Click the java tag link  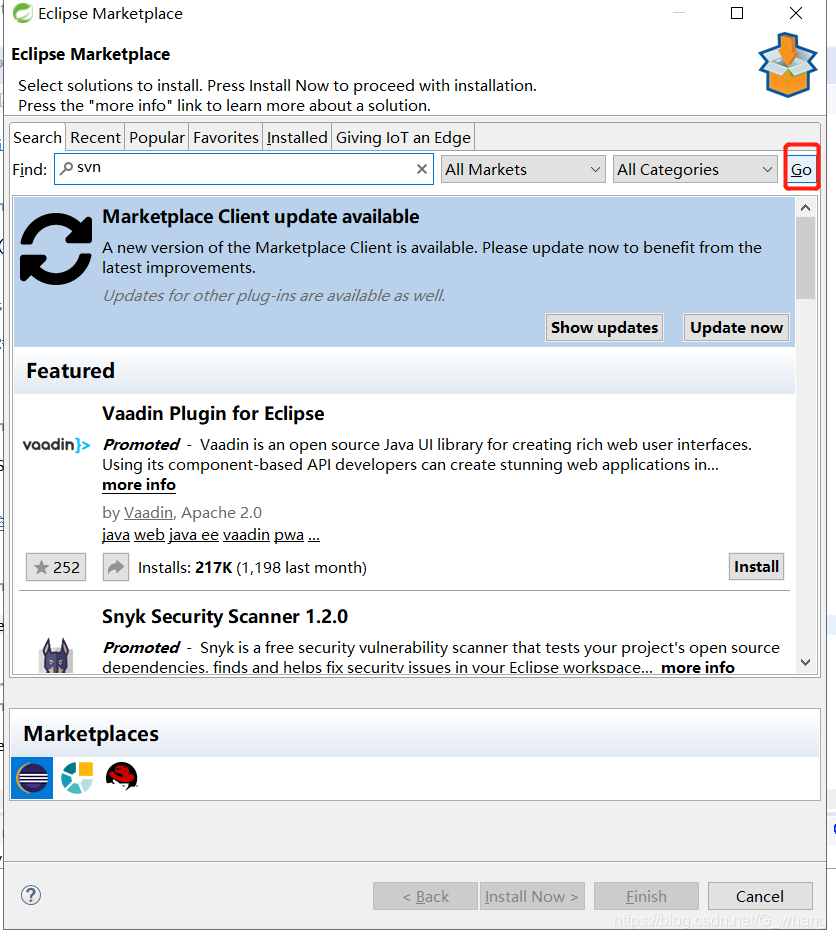click(x=116, y=534)
